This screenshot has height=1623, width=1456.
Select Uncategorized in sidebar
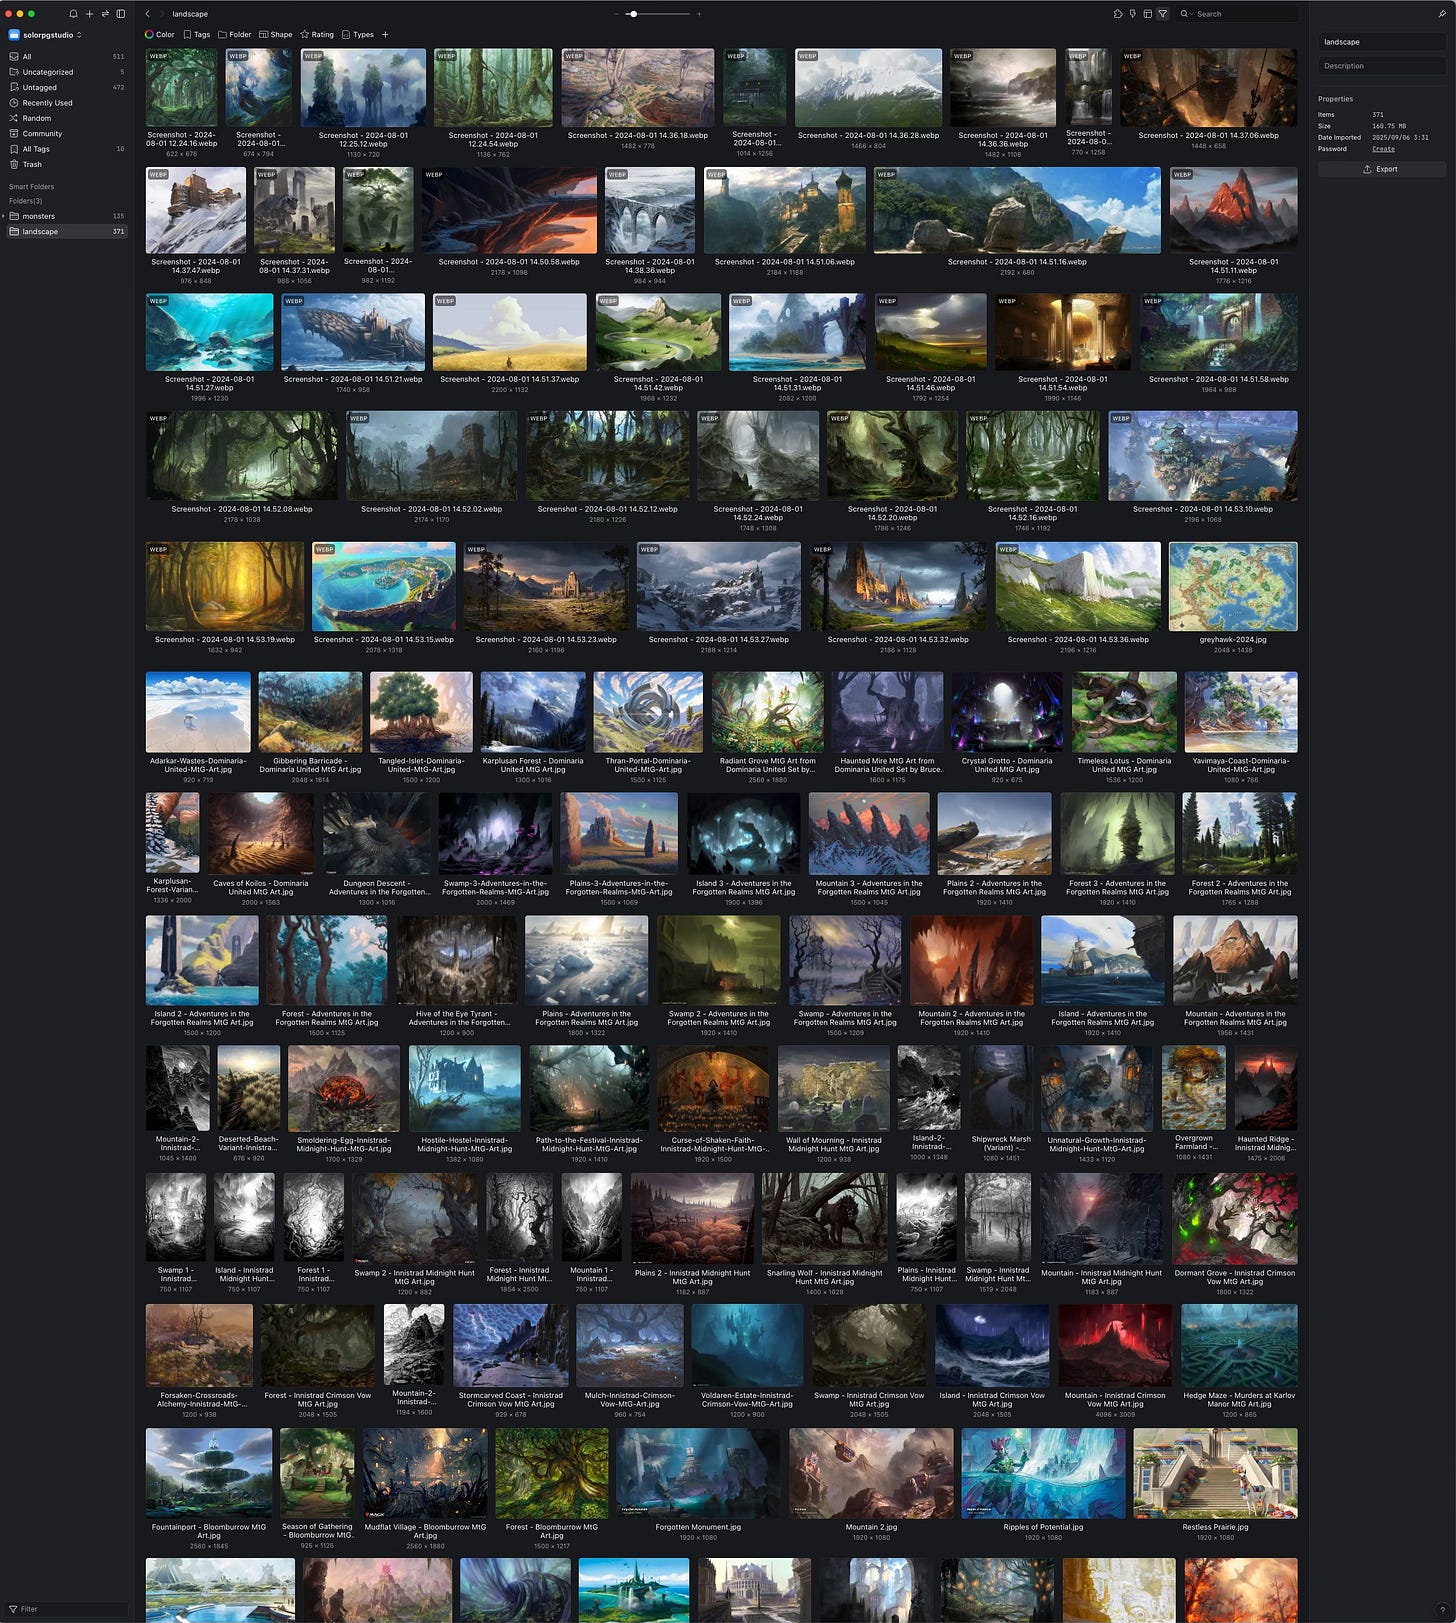67,72
